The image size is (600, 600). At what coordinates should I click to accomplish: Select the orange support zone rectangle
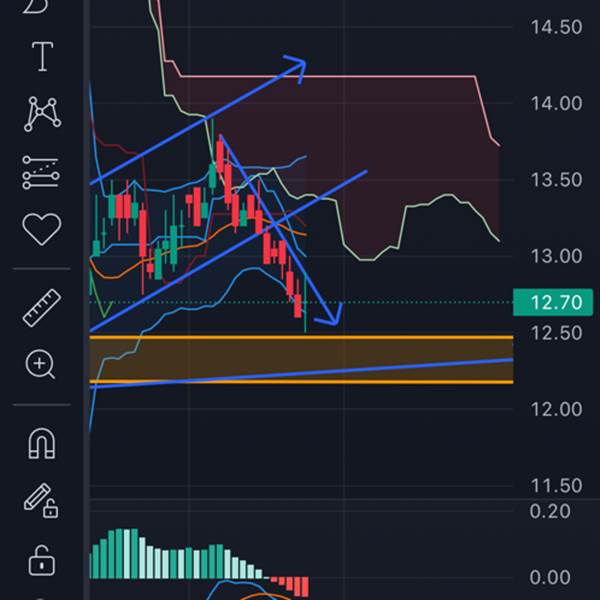pos(301,360)
